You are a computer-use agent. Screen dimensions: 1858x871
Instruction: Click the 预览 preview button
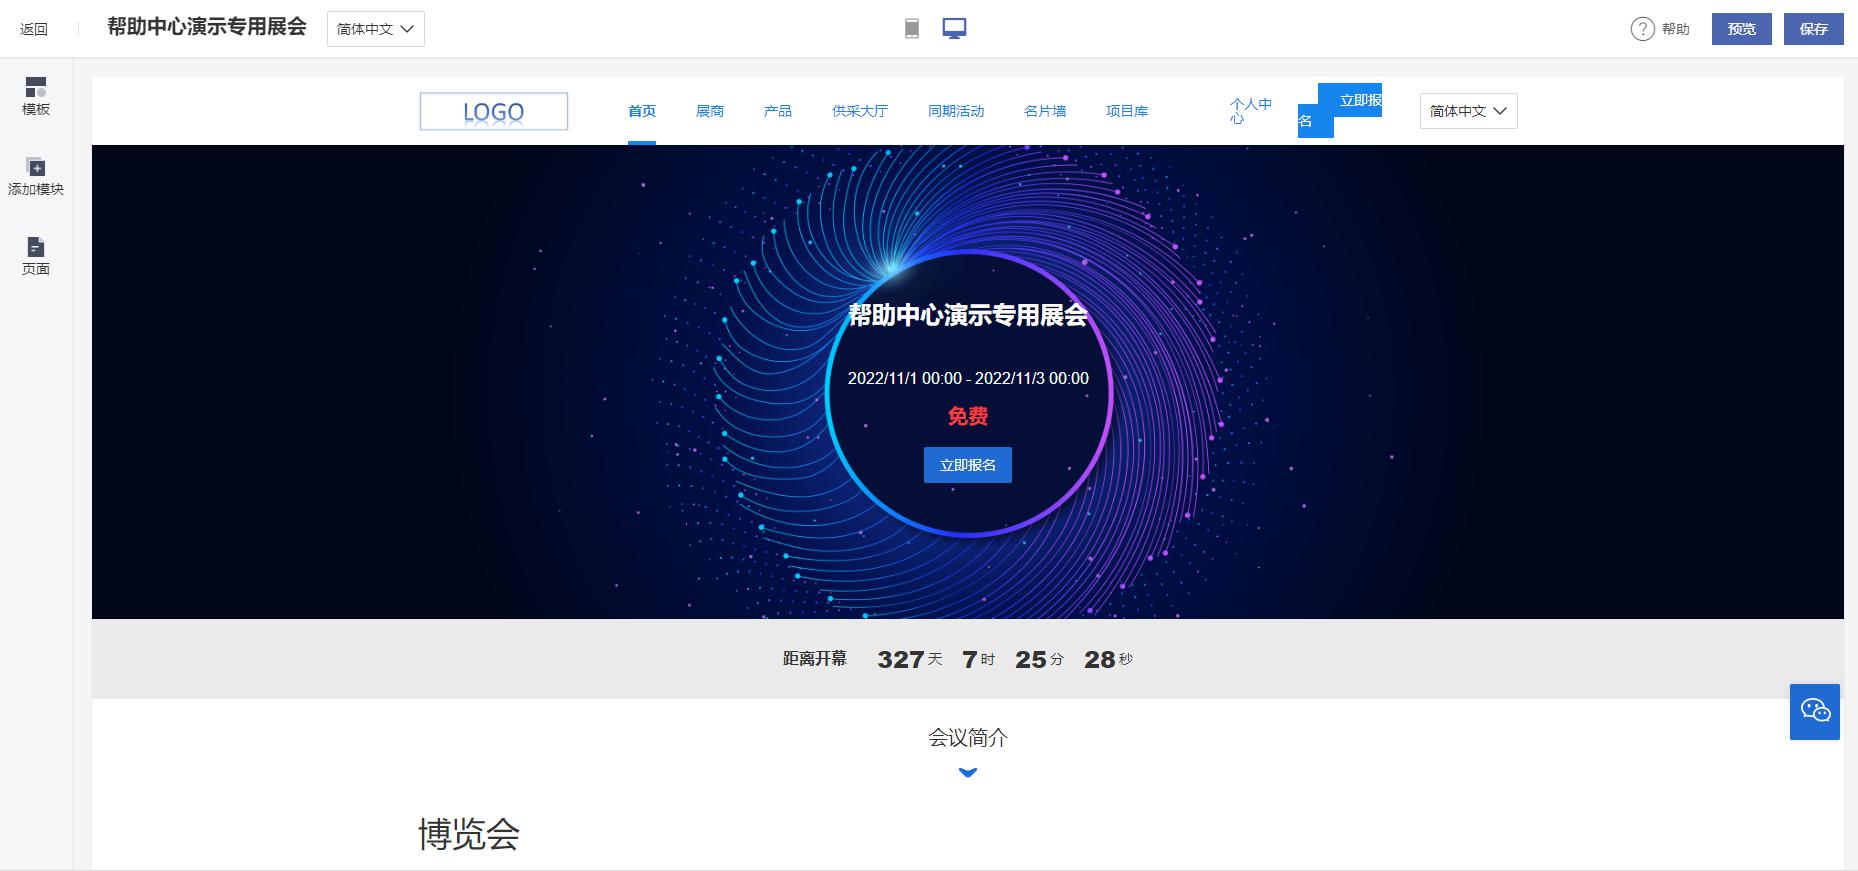(x=1741, y=29)
